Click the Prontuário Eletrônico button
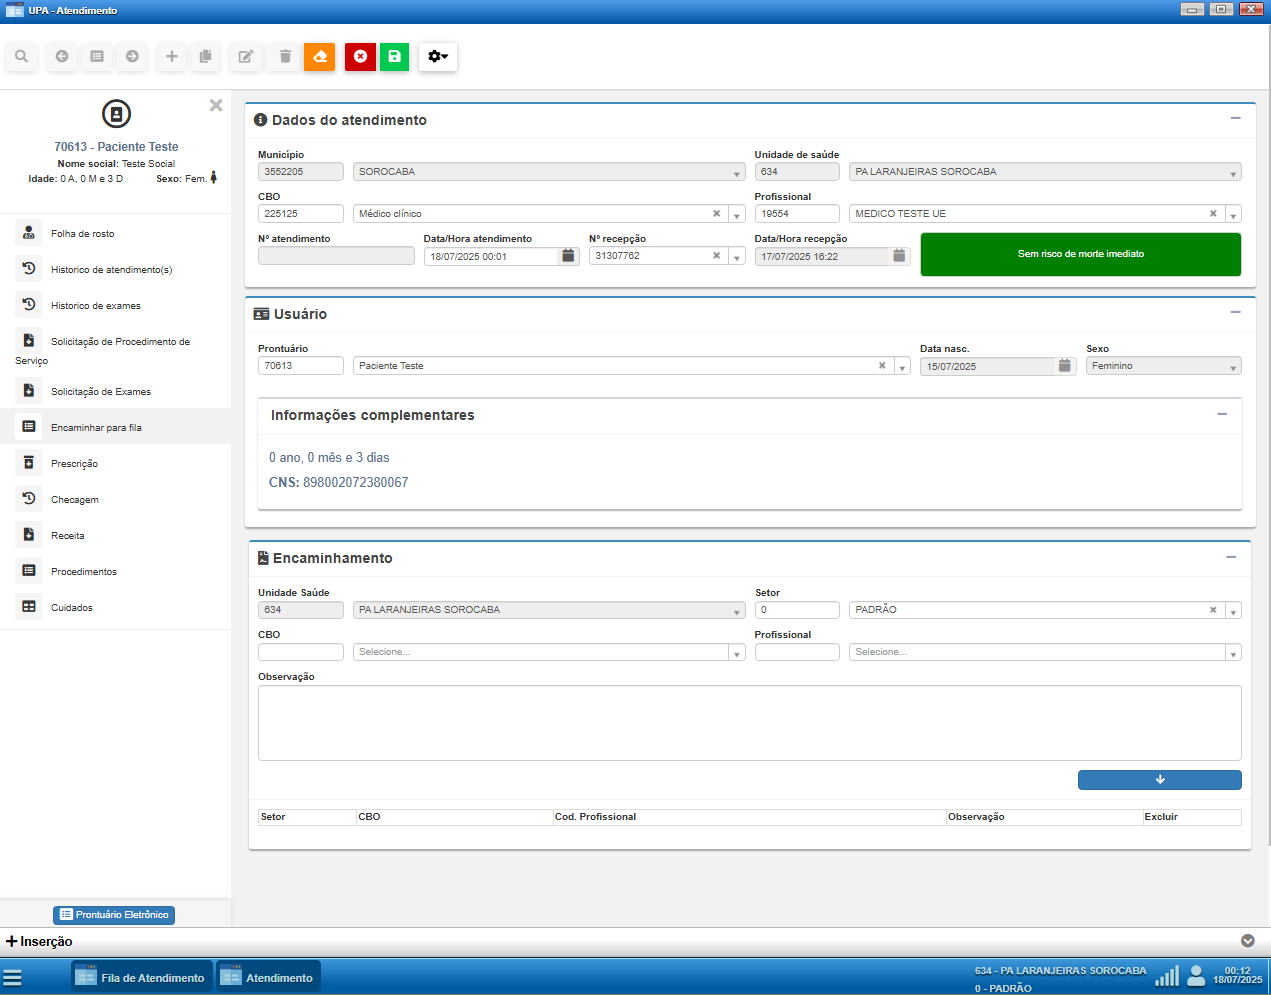 [114, 915]
